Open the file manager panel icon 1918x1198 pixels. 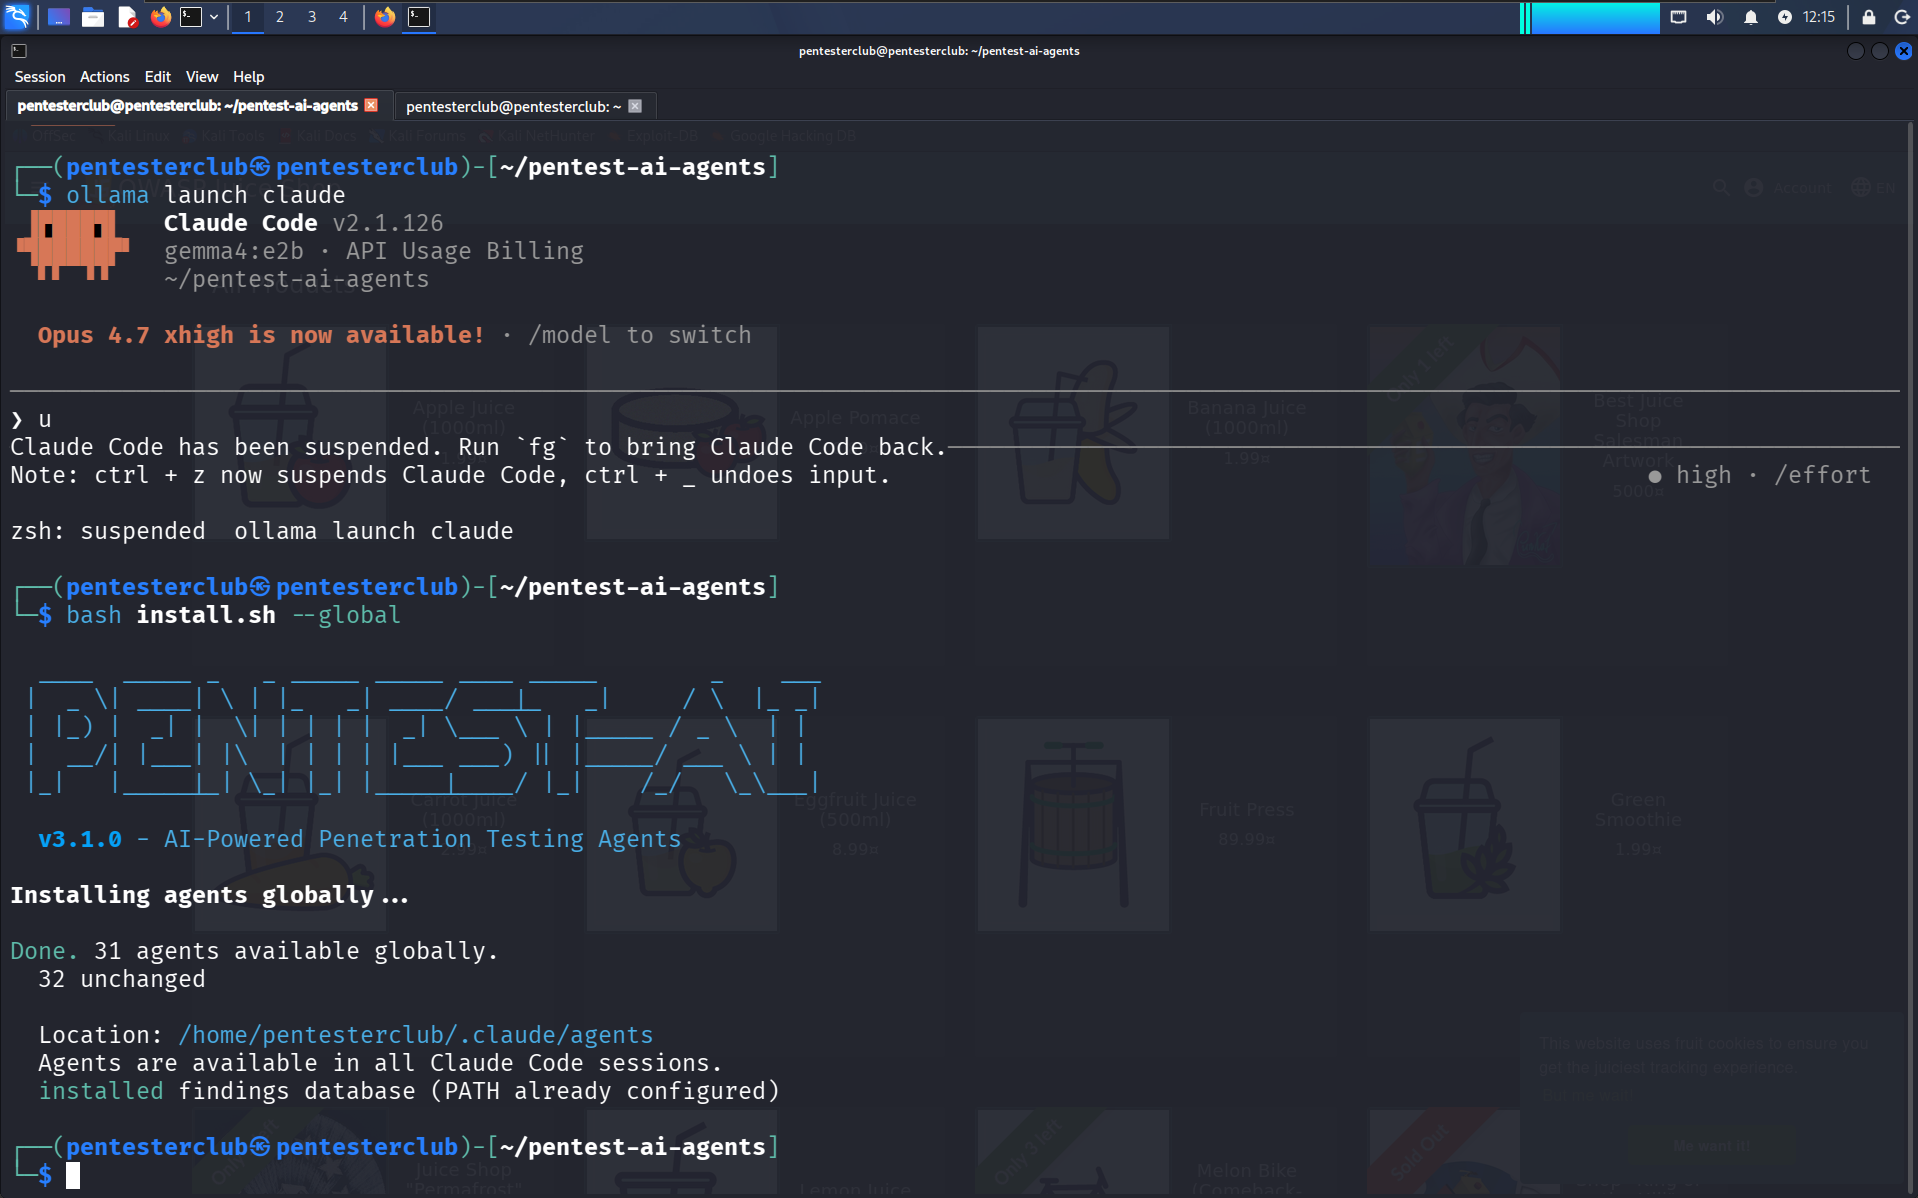click(93, 16)
